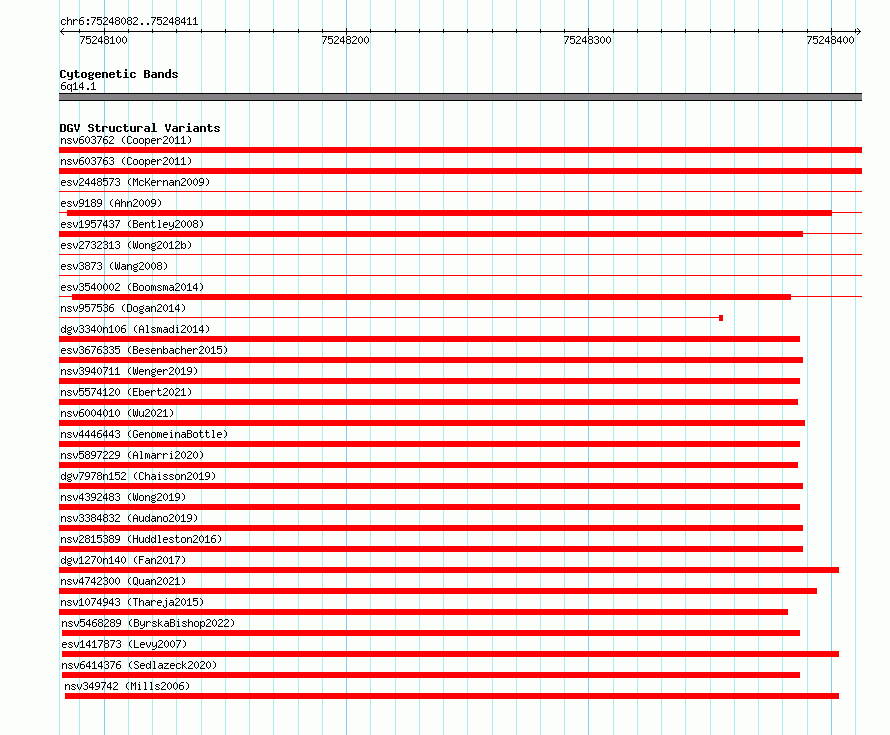Image resolution: width=890 pixels, height=735 pixels.
Task: Click the red bar under nsv349742 (Mills2006)
Action: [452, 696]
